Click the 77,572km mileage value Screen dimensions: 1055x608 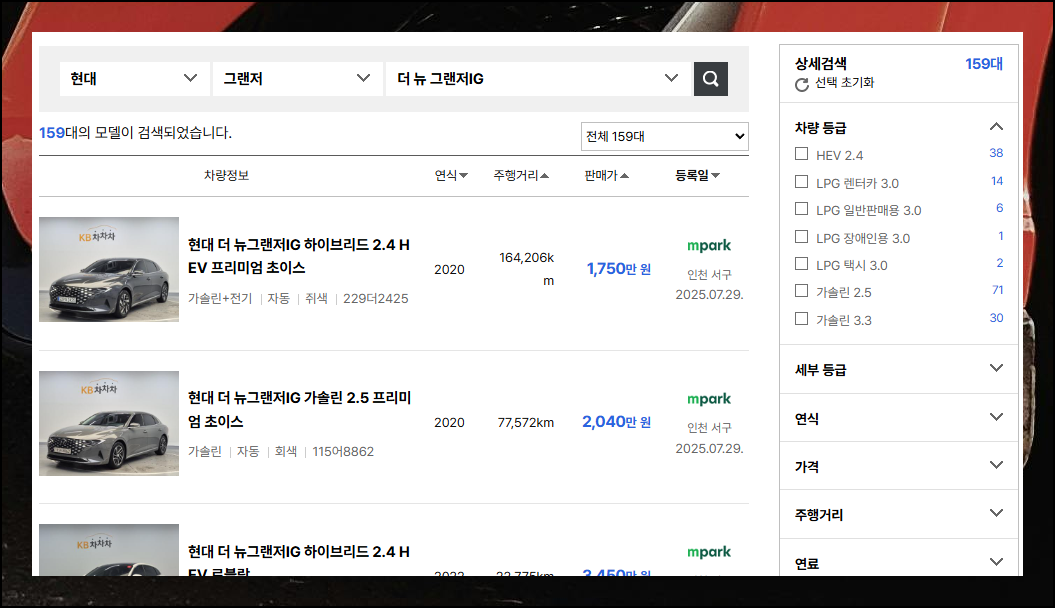tap(525, 422)
